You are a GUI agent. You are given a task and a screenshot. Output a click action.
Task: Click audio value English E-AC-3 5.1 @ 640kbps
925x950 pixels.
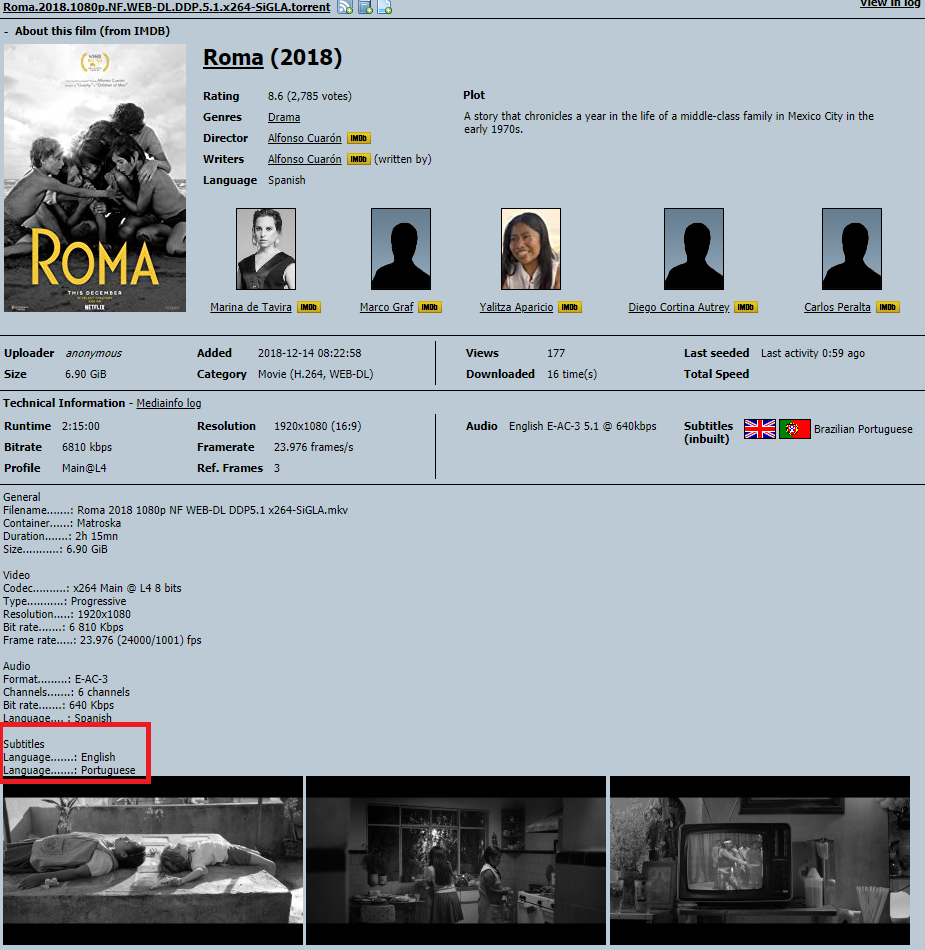coord(583,427)
